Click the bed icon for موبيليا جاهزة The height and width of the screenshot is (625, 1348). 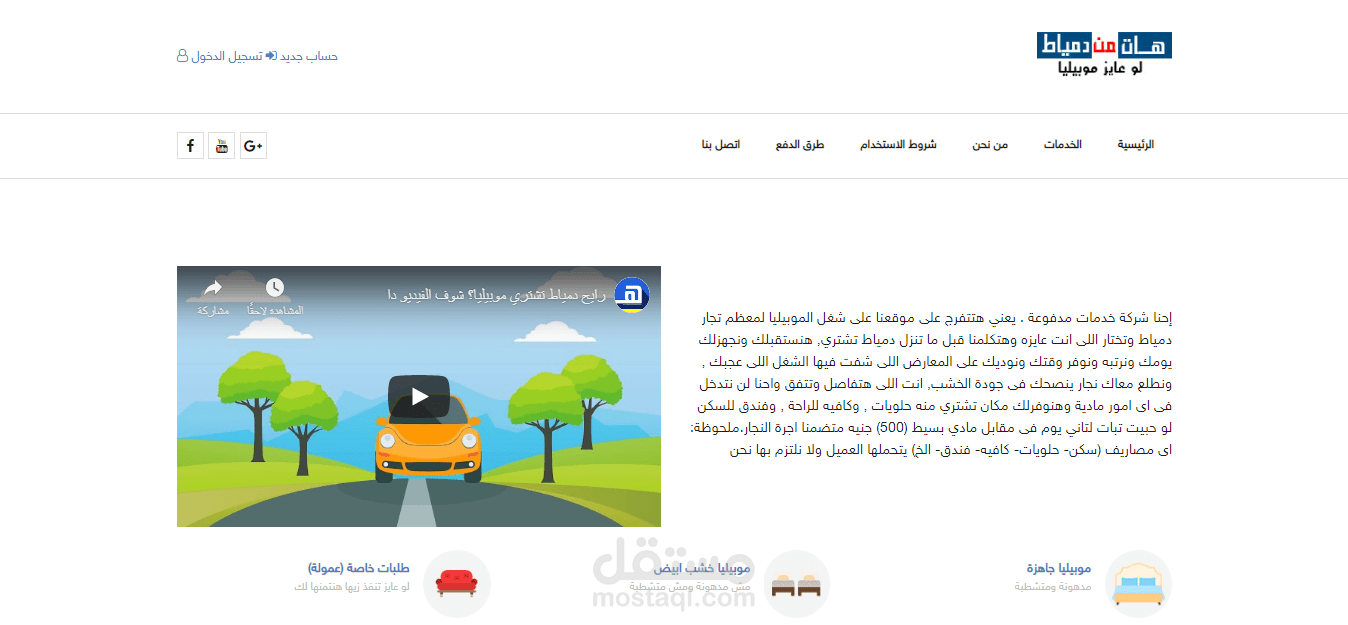pyautogui.click(x=1138, y=584)
